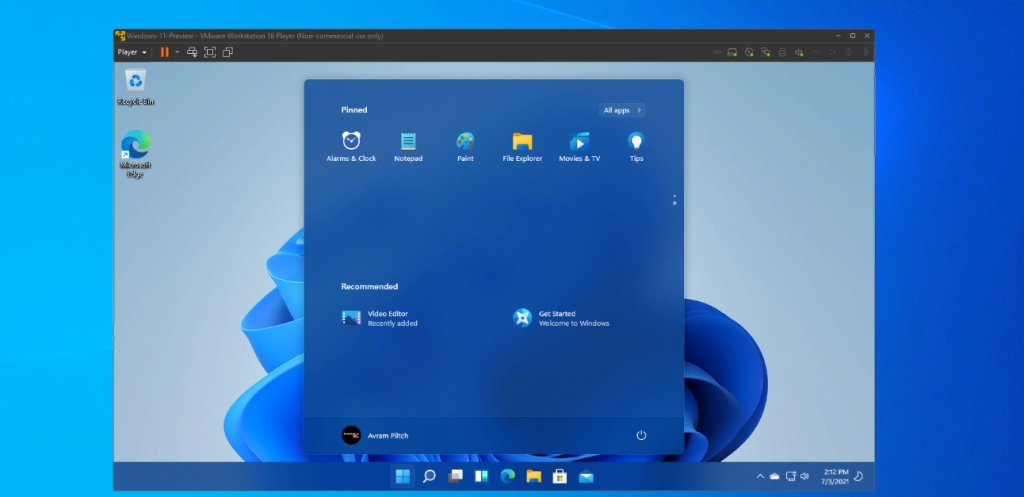Open Search from the Windows 11 taskbar
The width and height of the screenshot is (1024, 497).
tap(429, 476)
